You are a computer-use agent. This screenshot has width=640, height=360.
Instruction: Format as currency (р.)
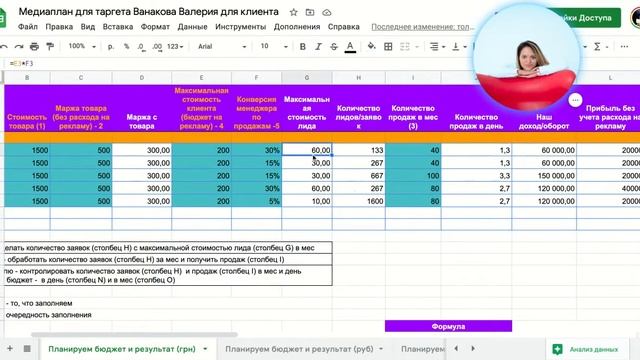(x=111, y=47)
